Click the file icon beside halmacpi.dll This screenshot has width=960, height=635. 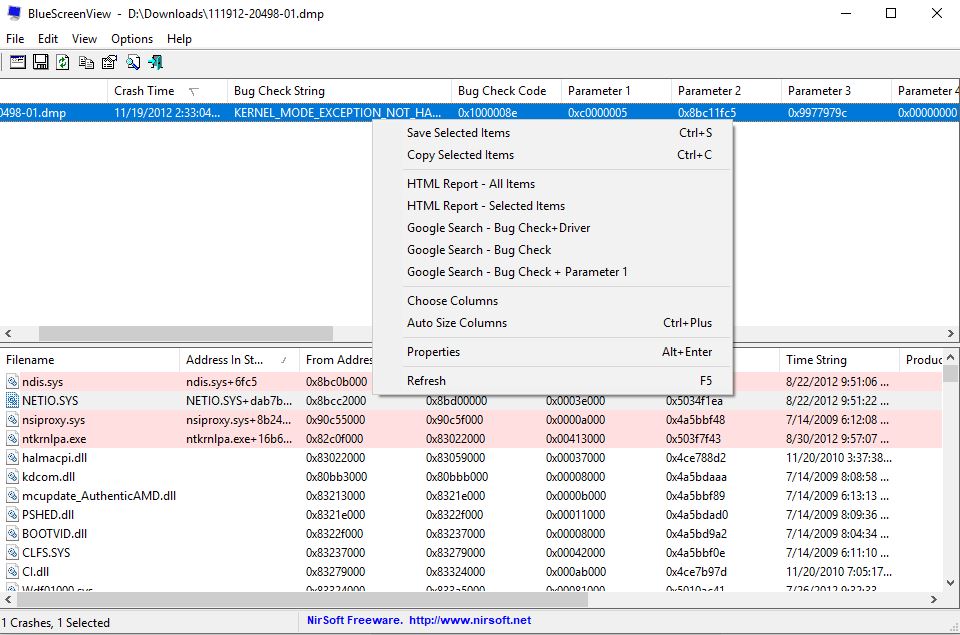tap(12, 457)
